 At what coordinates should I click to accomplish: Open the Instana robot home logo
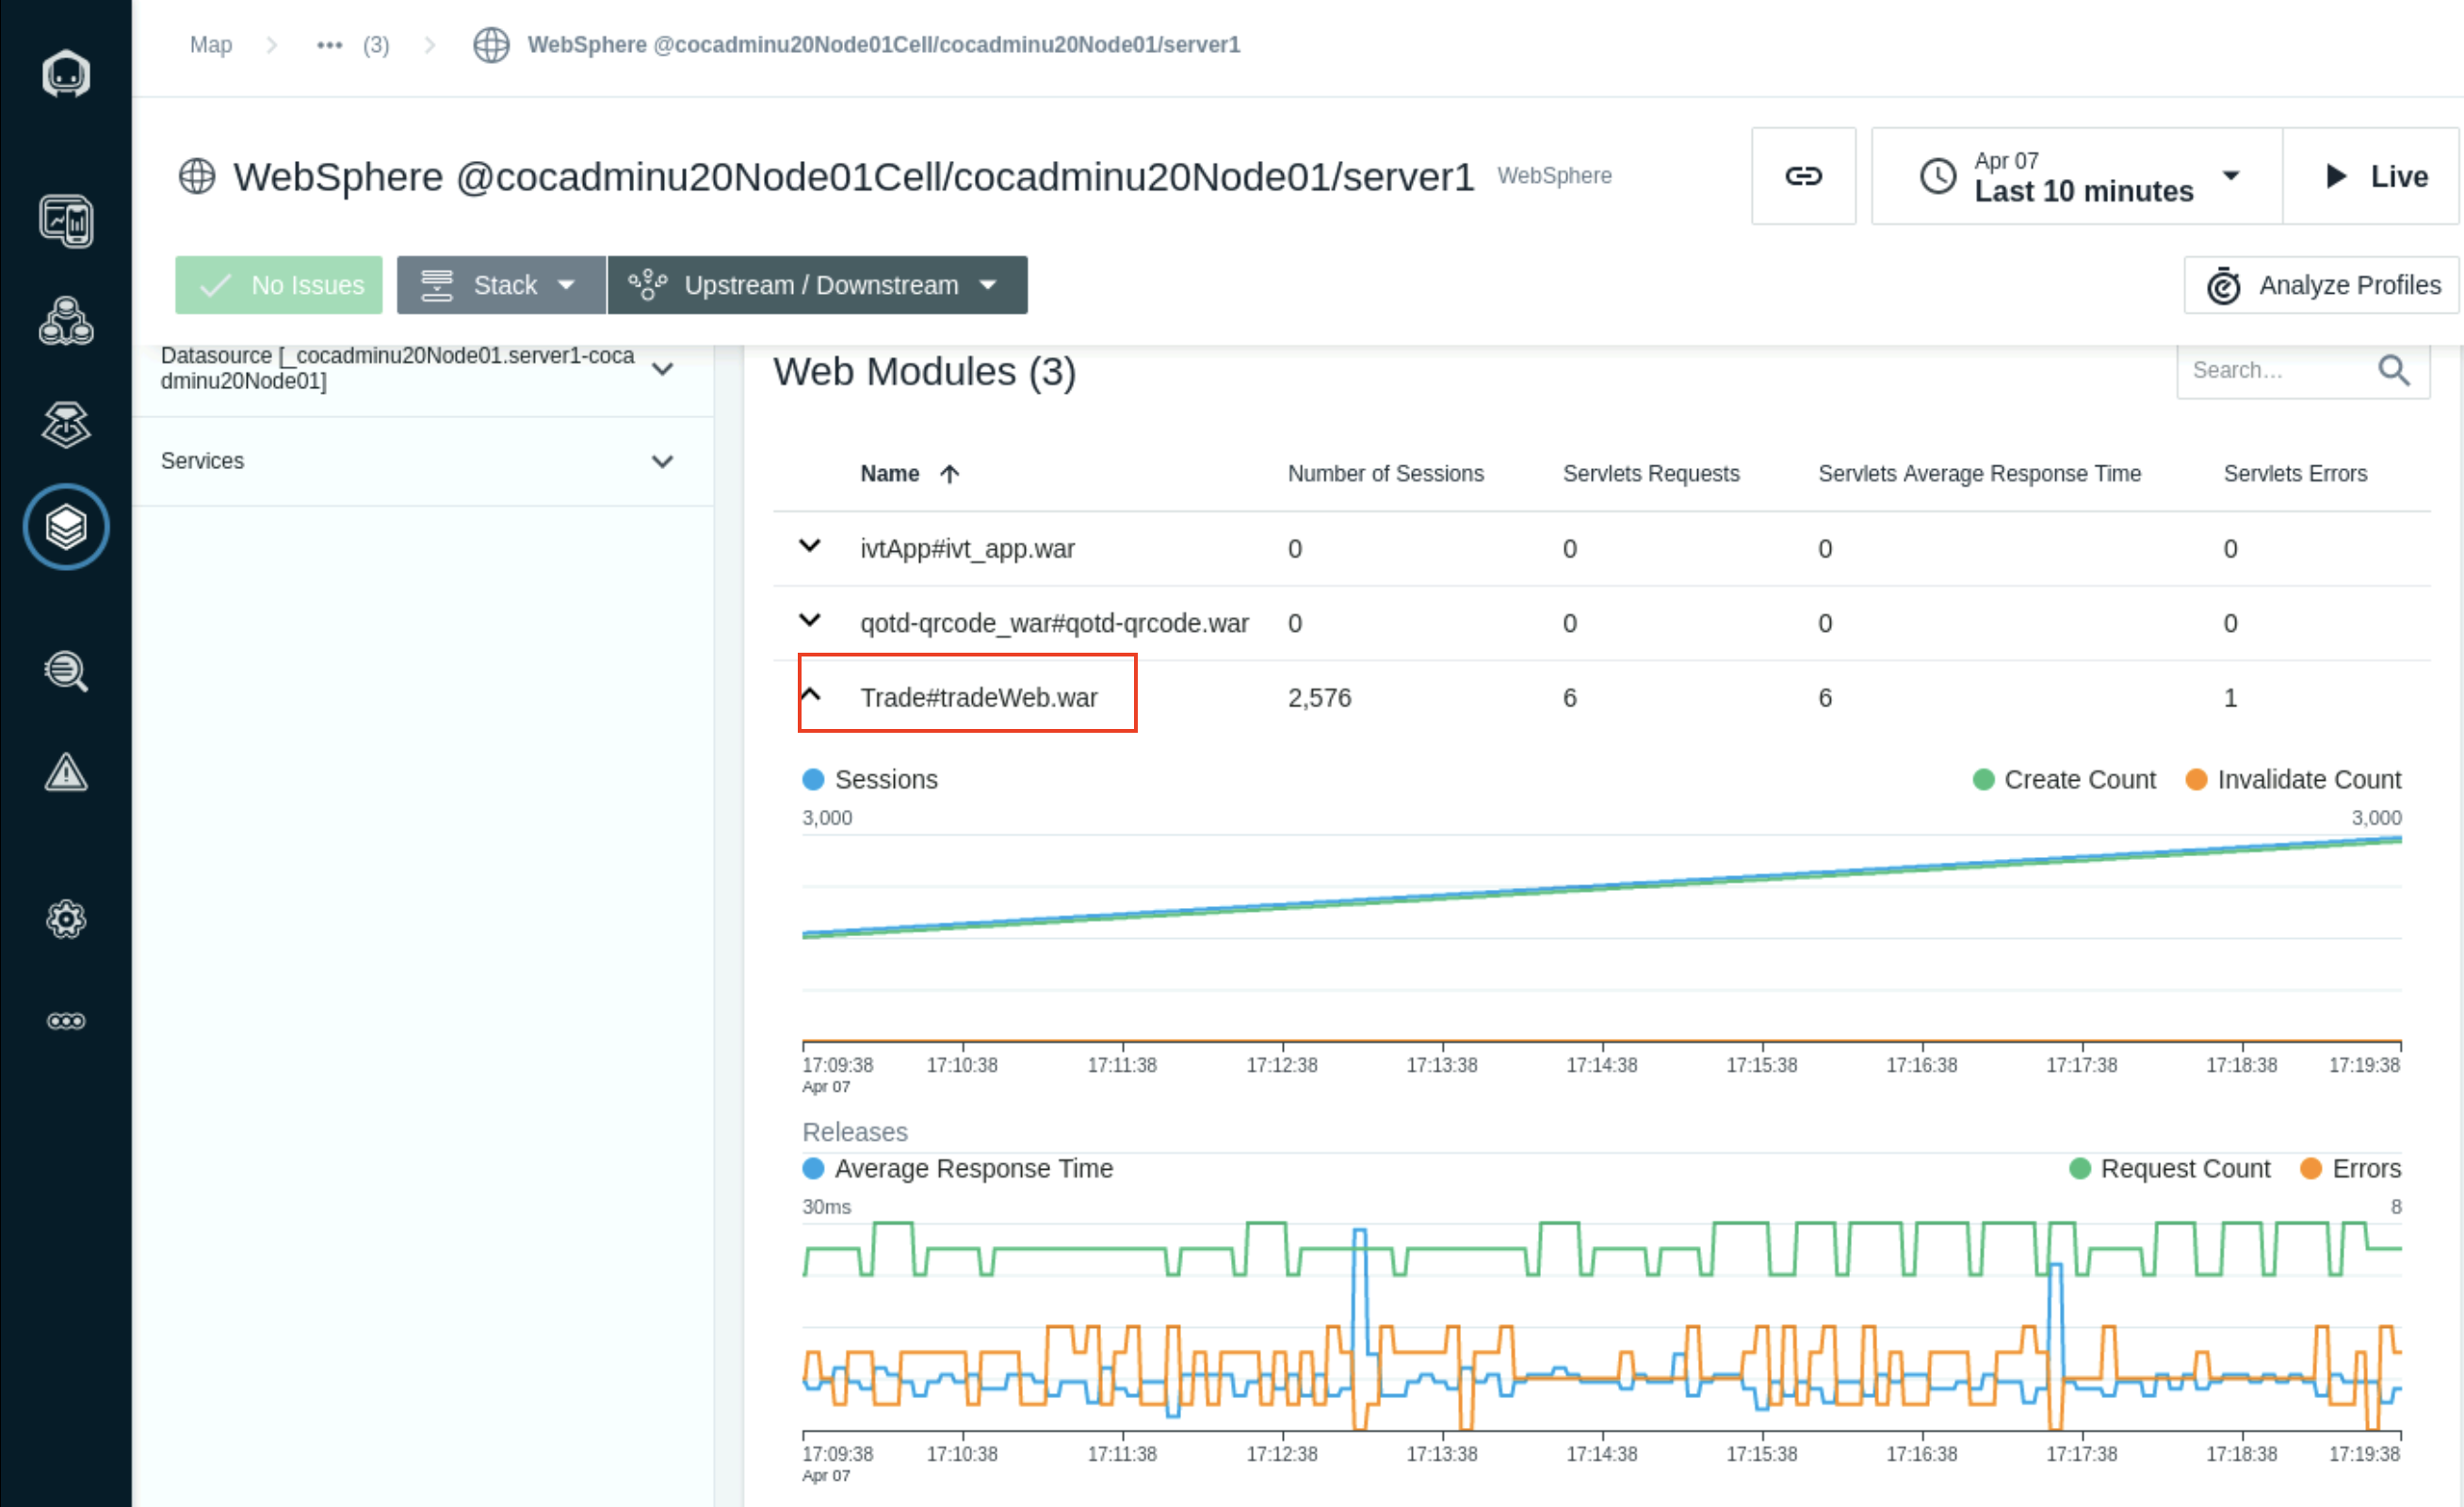[66, 74]
